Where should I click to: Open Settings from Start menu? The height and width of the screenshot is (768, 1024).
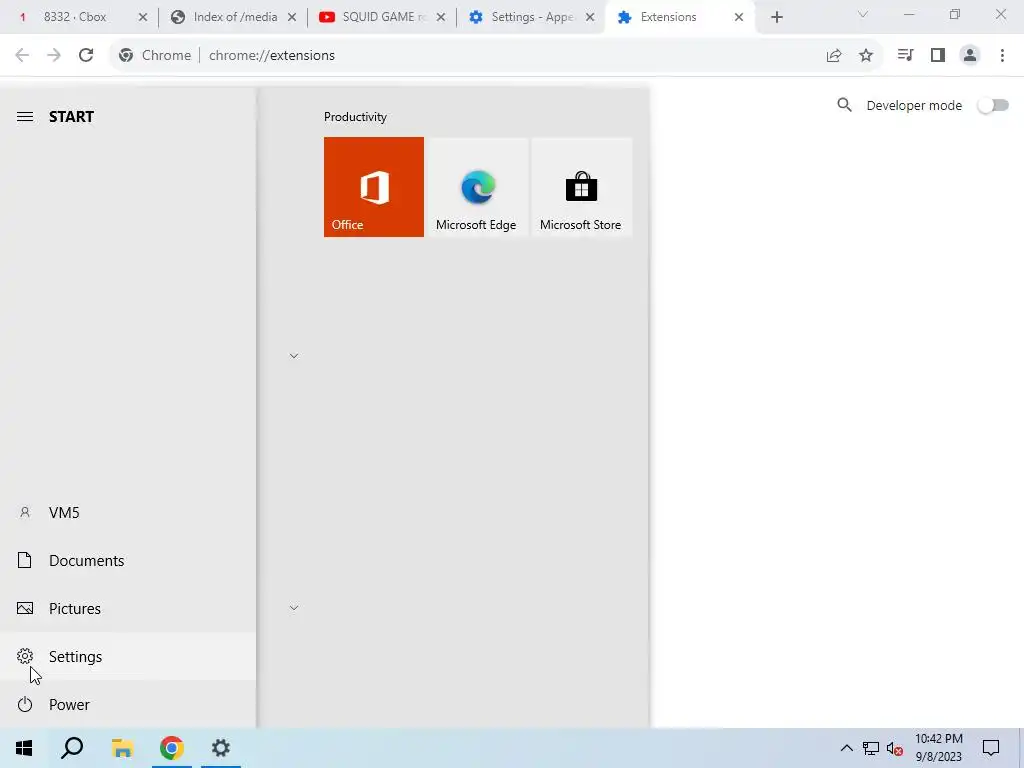pos(128,656)
